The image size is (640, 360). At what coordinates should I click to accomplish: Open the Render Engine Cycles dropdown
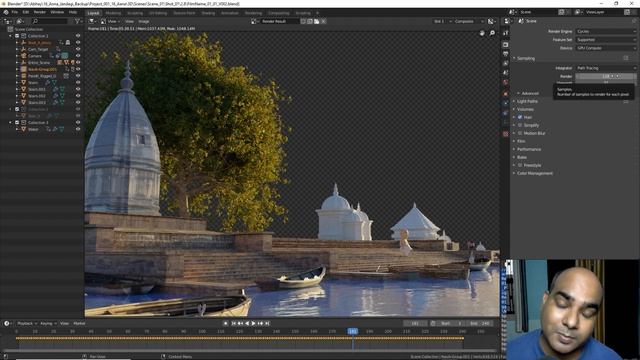click(x=606, y=31)
